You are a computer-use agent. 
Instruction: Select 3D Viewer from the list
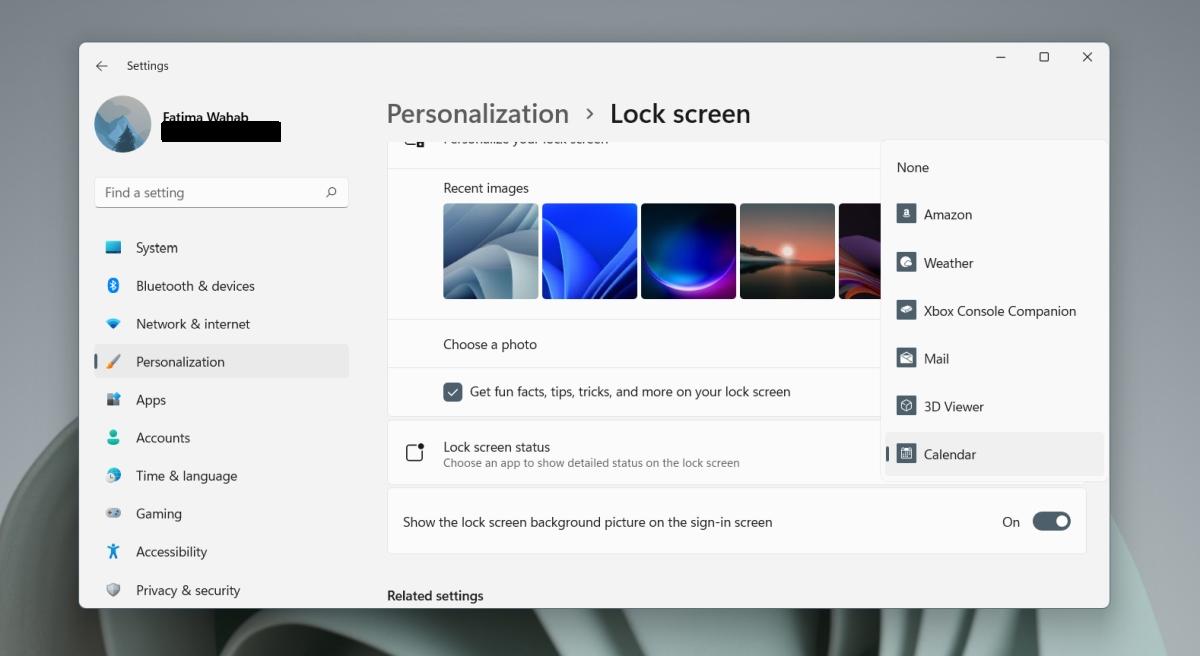(994, 406)
